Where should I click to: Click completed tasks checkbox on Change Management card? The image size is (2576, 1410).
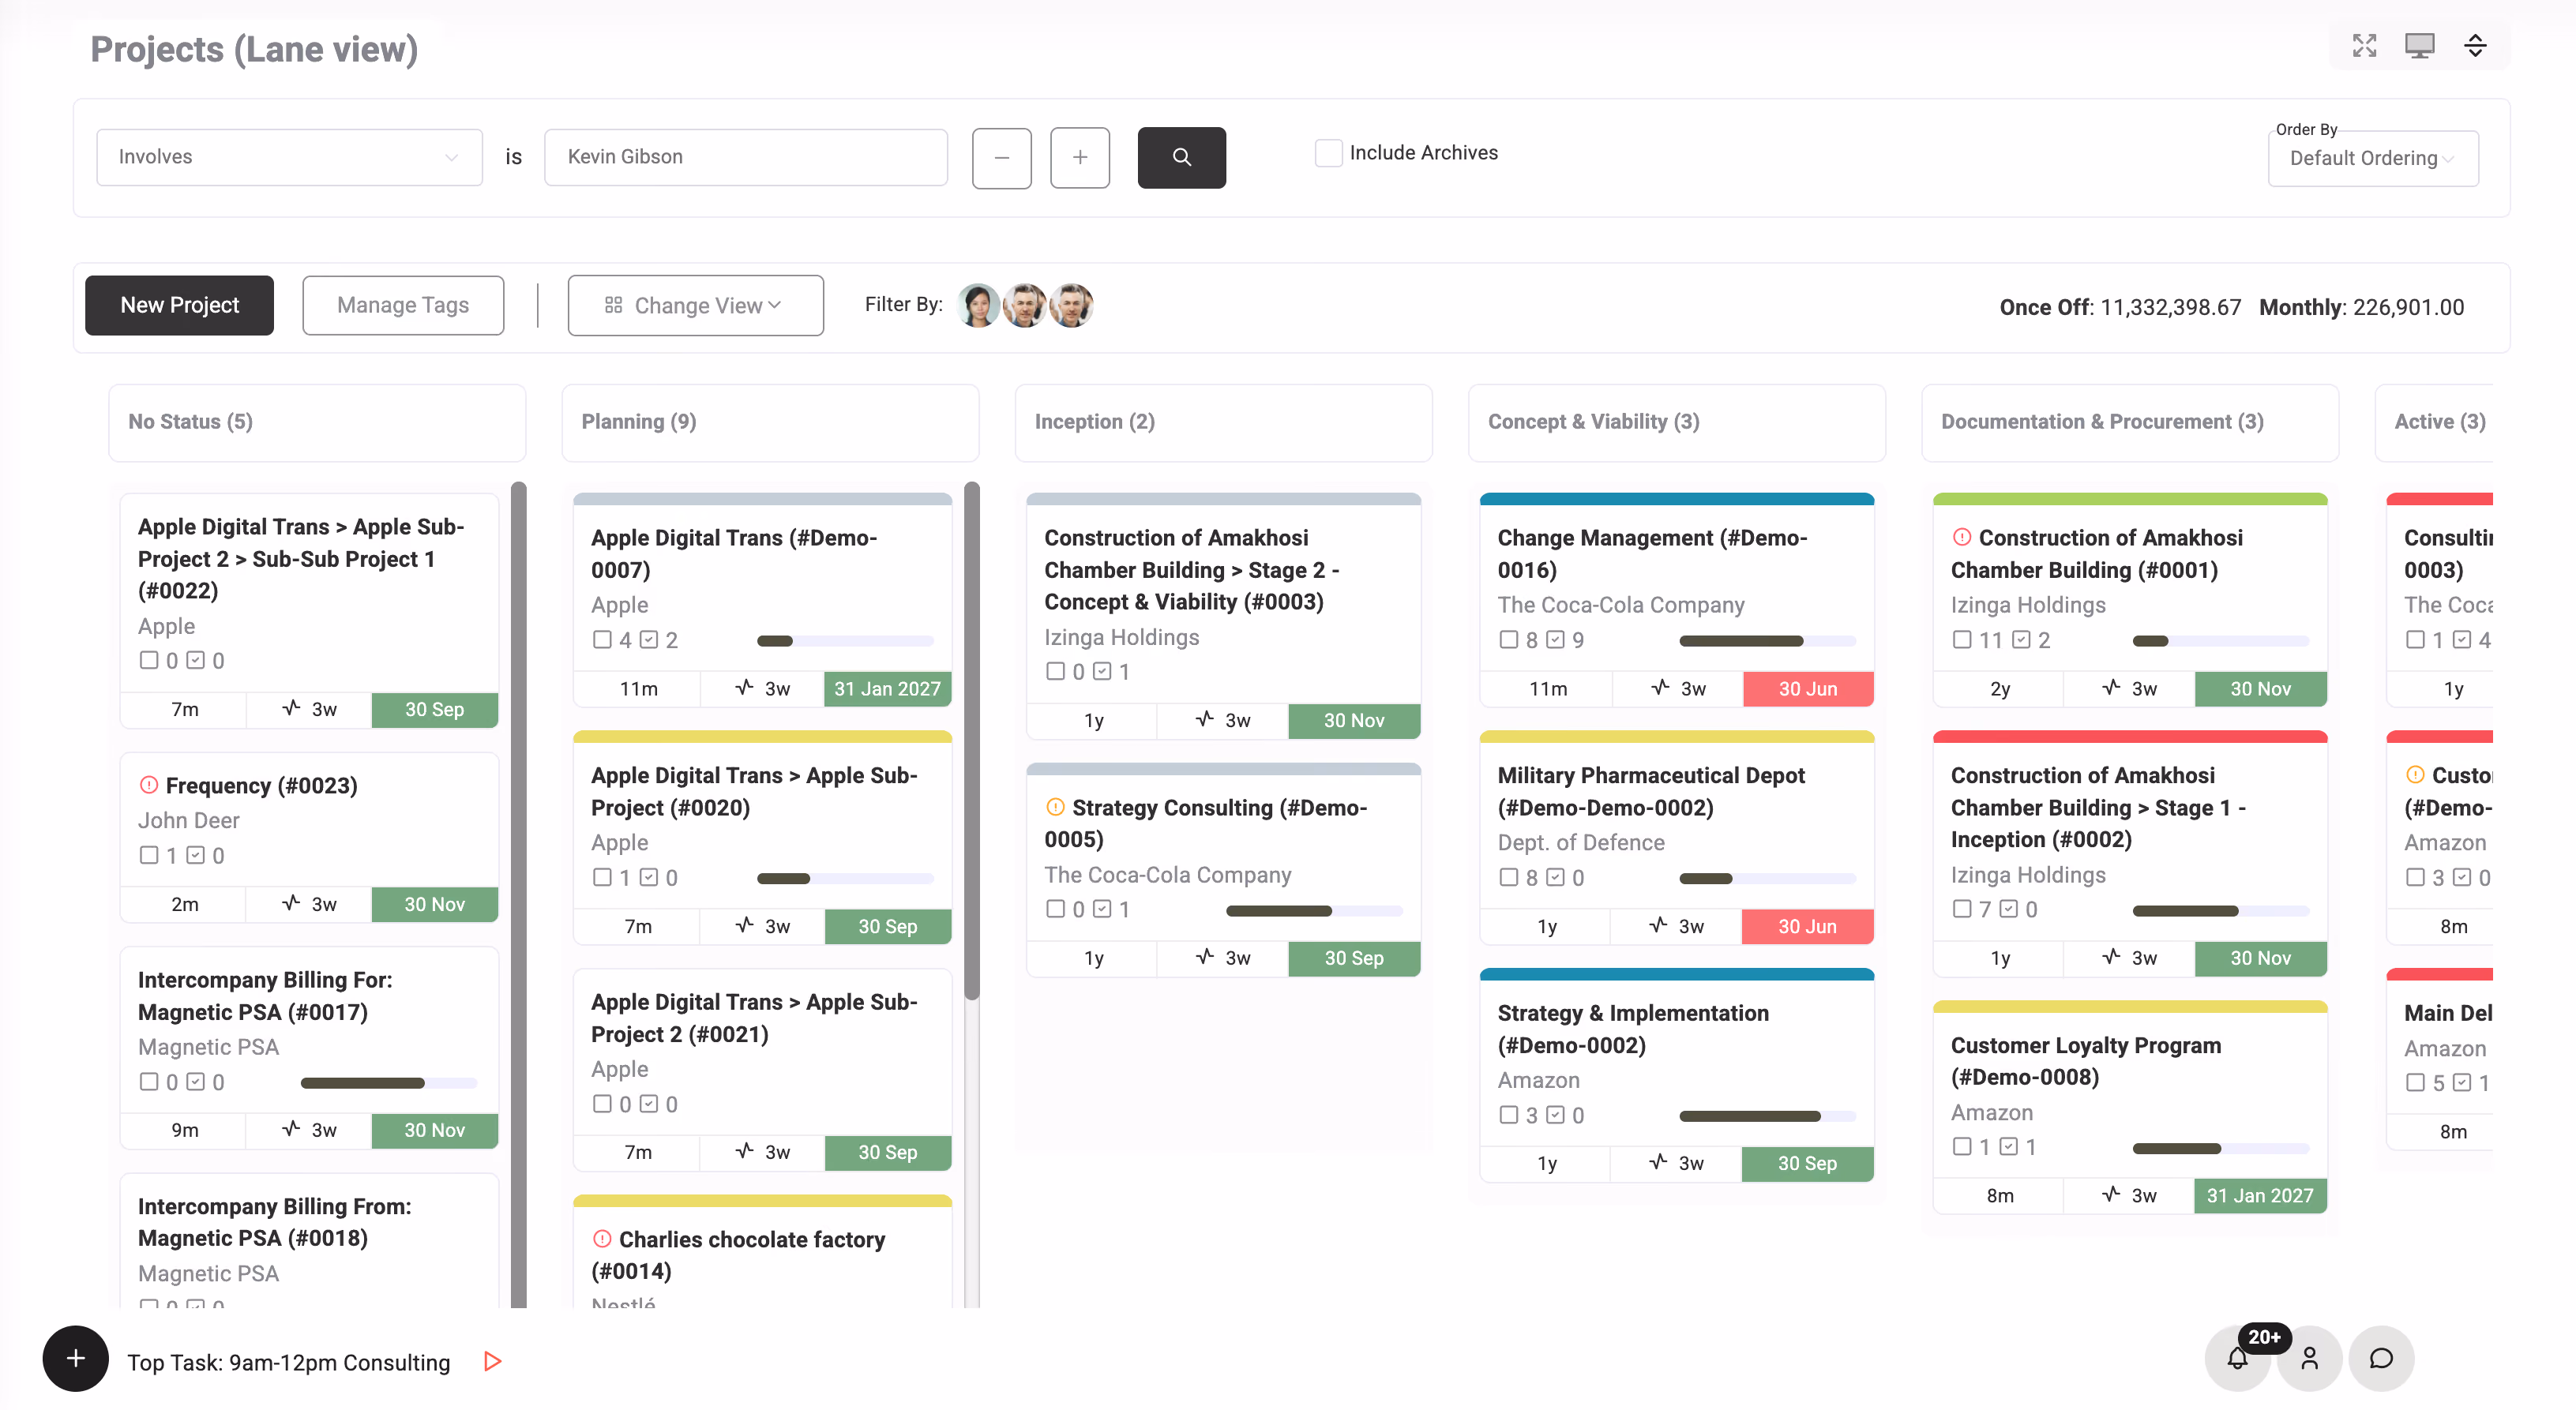[x=1556, y=639]
